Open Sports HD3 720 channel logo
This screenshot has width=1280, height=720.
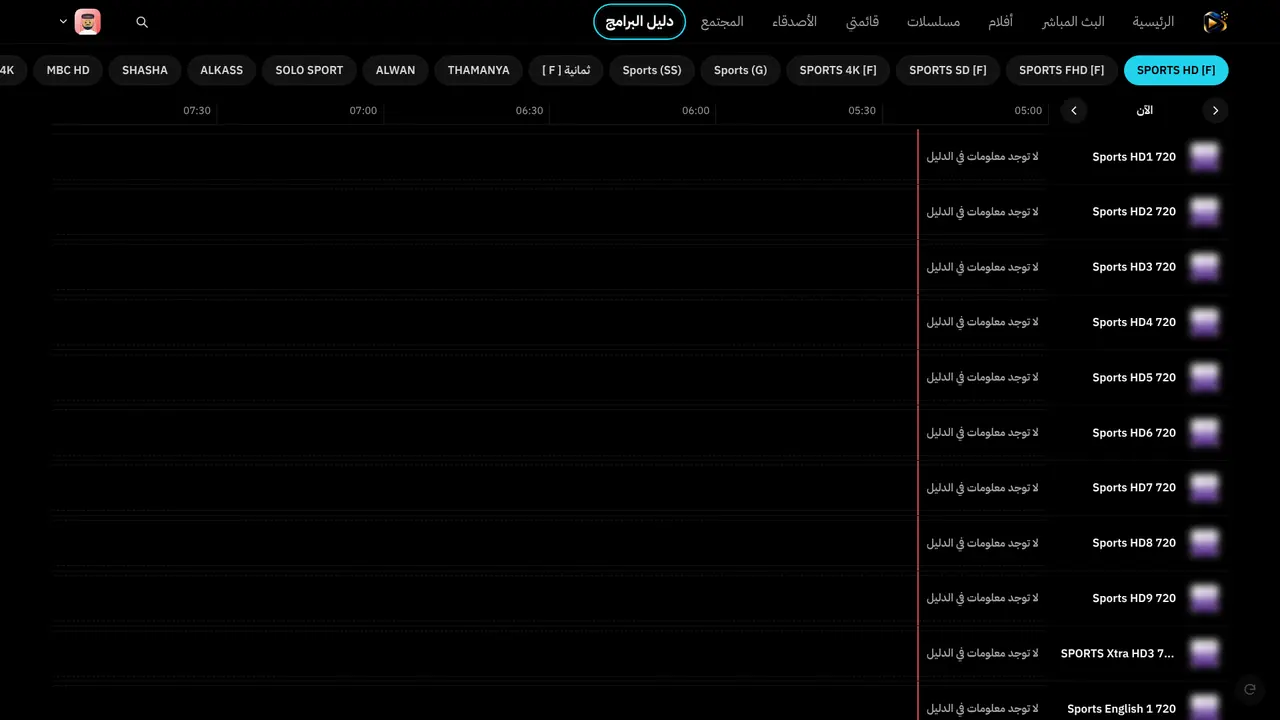[1204, 267]
